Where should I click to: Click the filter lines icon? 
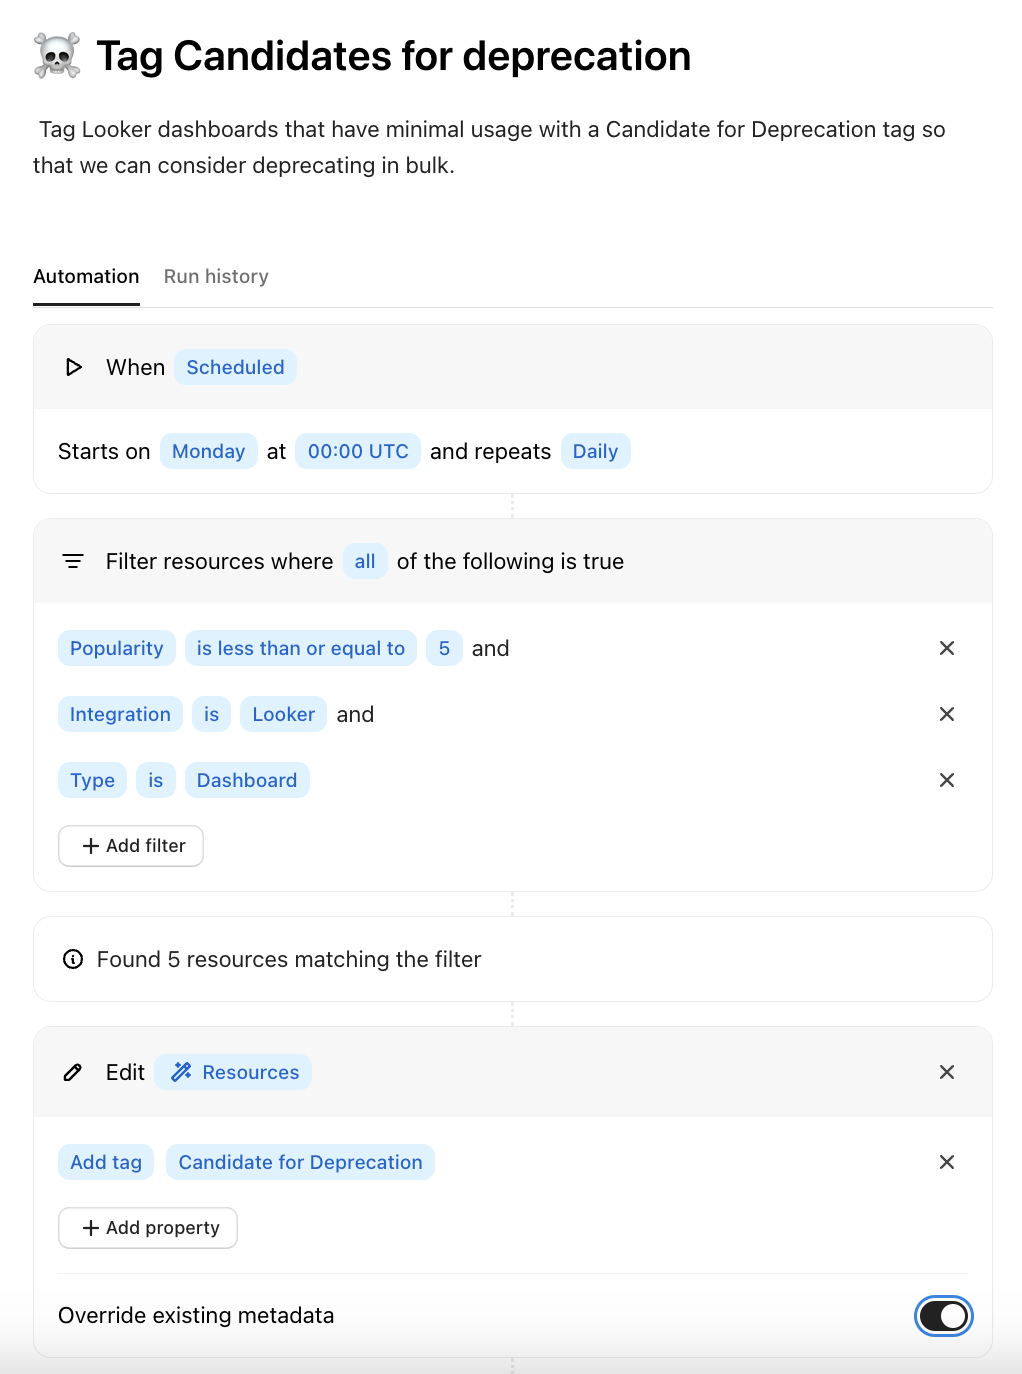point(73,561)
